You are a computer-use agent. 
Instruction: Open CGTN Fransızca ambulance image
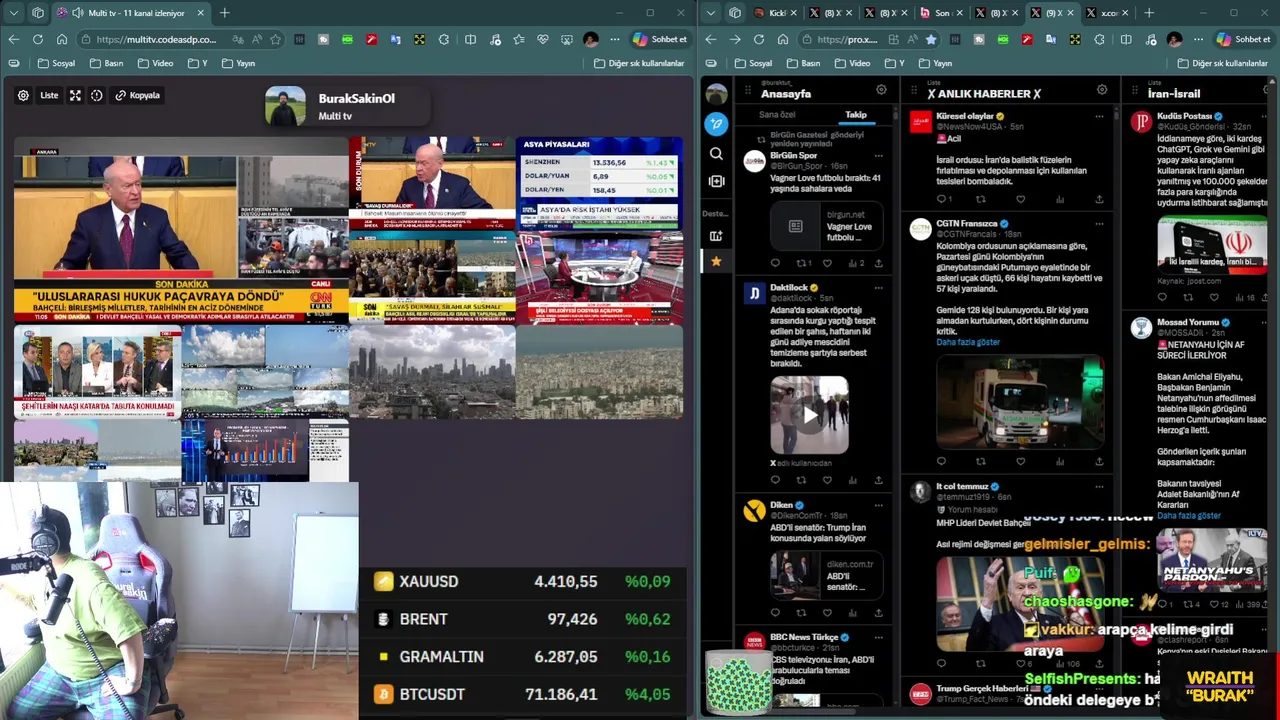1020,401
